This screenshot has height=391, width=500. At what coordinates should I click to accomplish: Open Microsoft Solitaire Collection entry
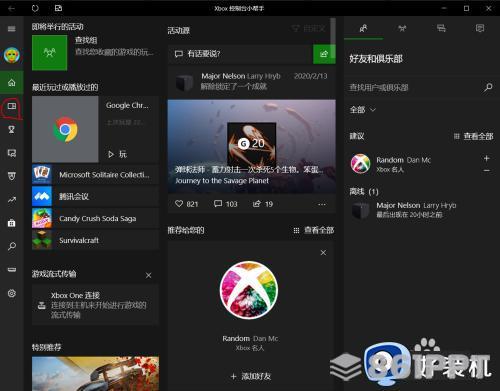coord(95,175)
